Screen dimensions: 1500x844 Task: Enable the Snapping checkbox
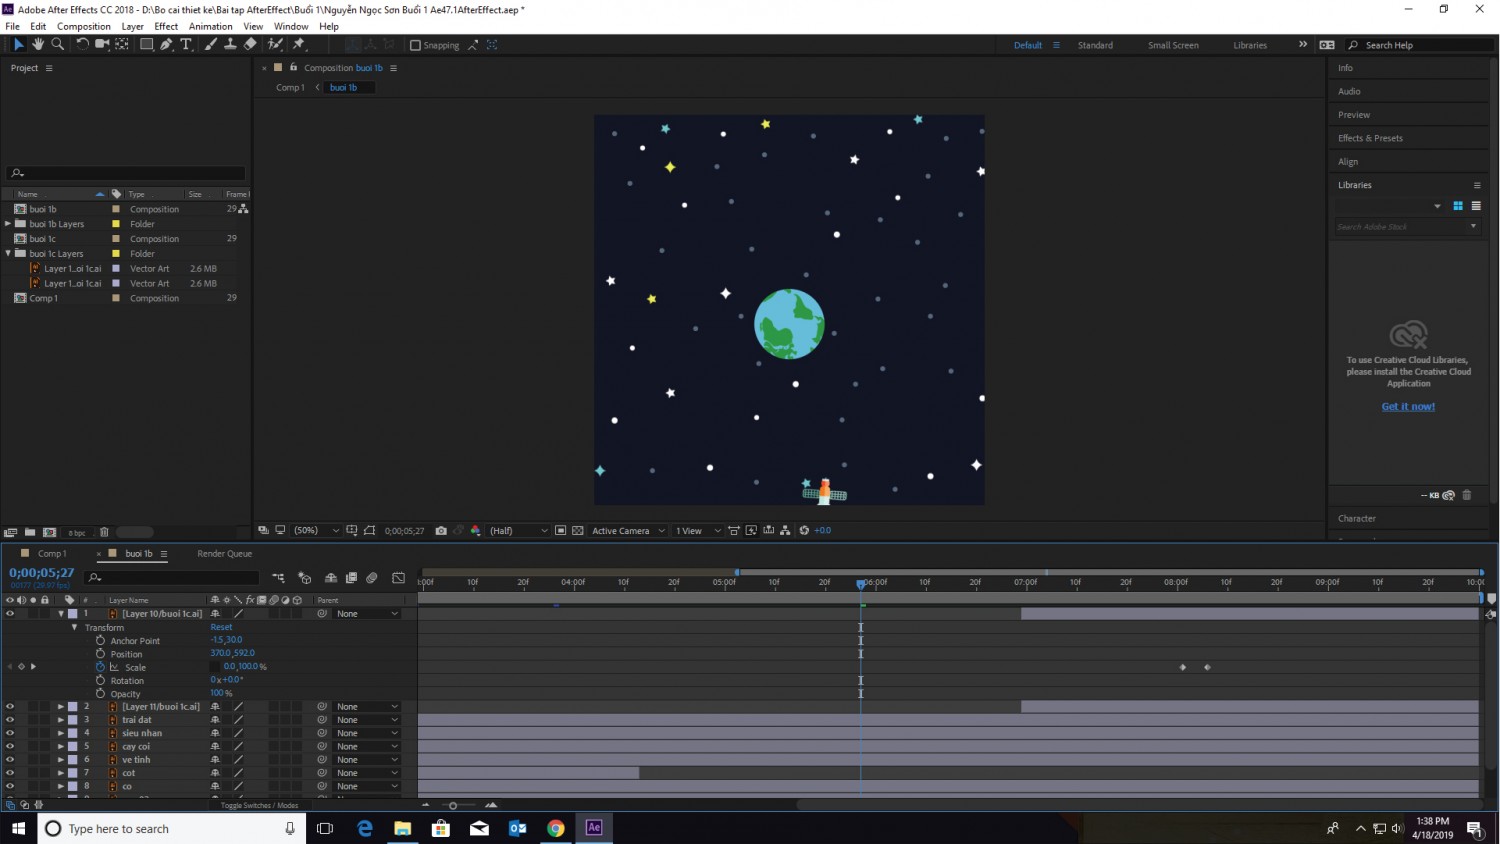point(416,45)
